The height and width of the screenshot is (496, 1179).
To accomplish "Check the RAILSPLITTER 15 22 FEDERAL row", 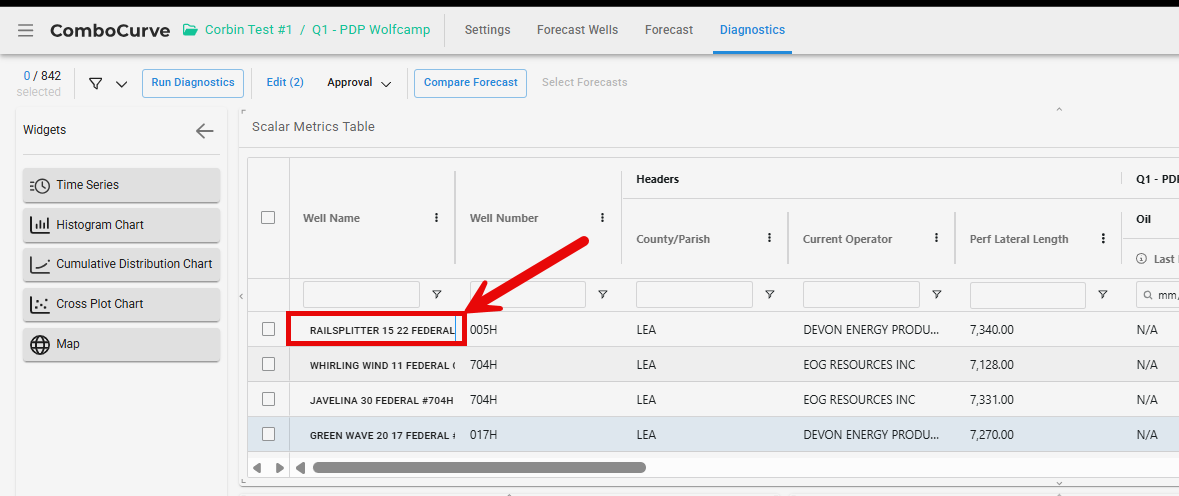I will pyautogui.click(x=268, y=329).
